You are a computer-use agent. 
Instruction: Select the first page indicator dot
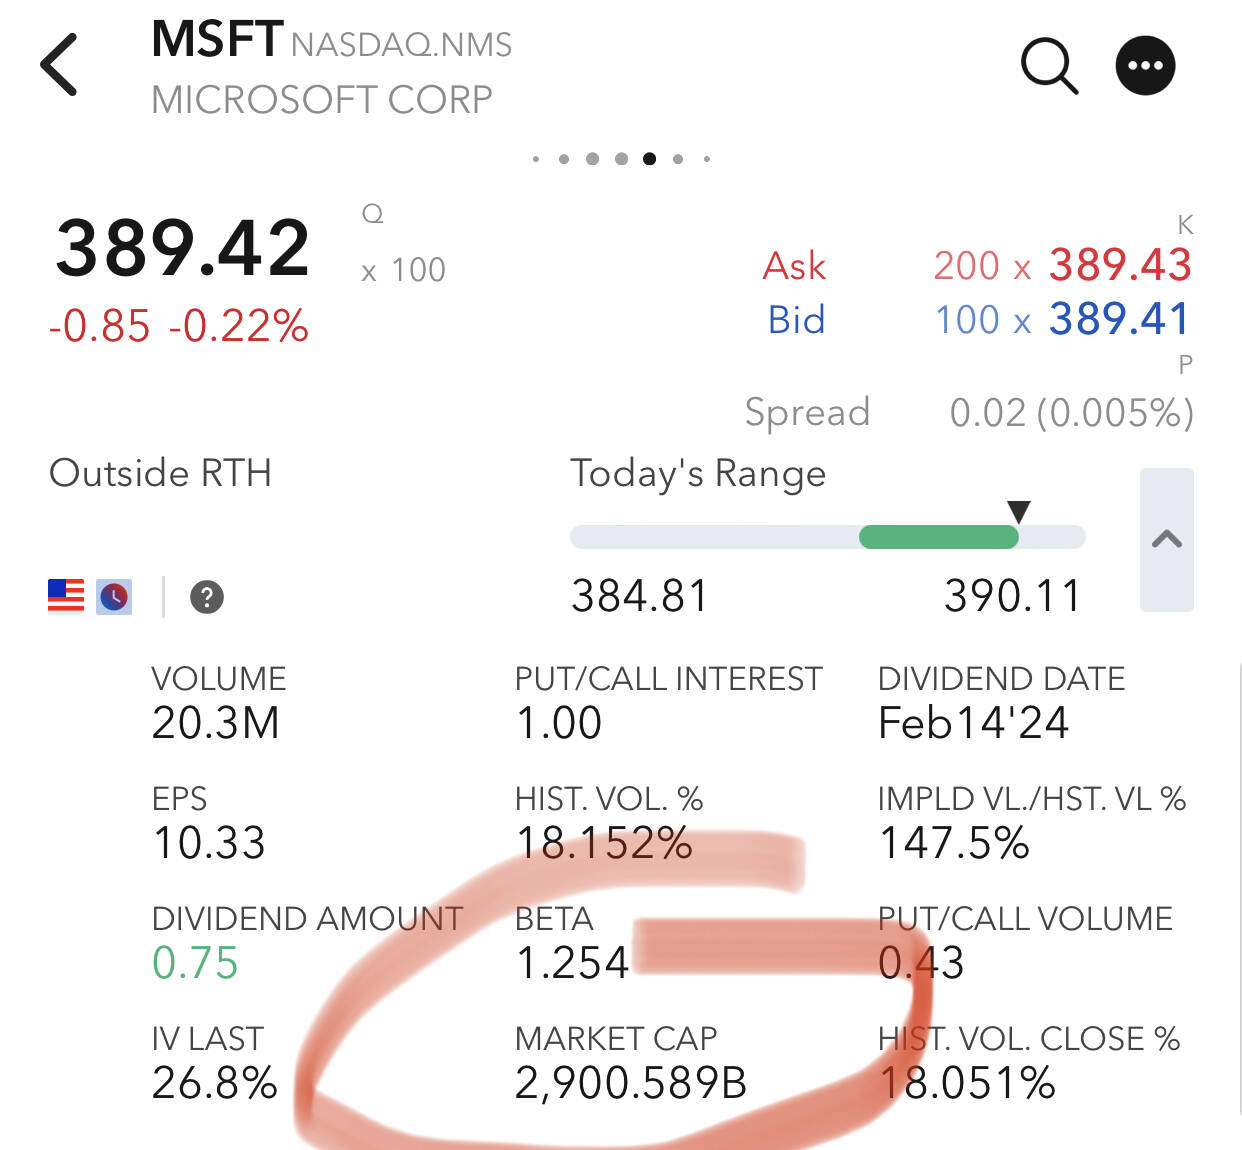536,158
